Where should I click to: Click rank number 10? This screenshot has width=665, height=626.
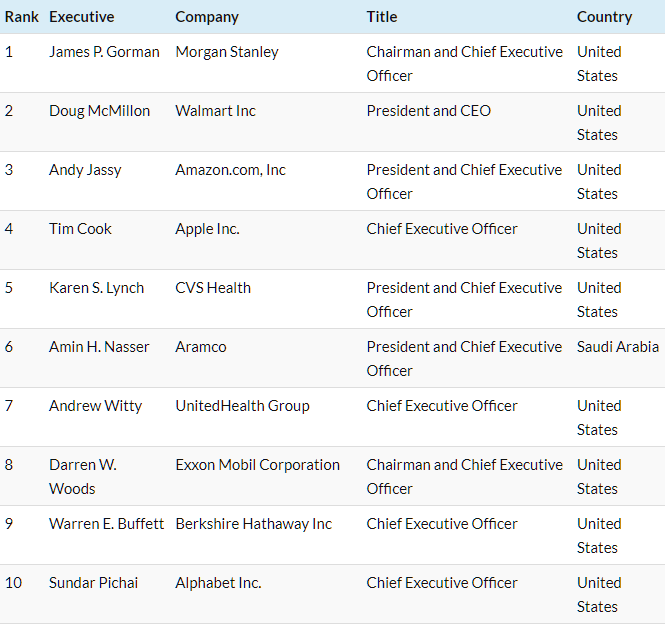coord(13,582)
